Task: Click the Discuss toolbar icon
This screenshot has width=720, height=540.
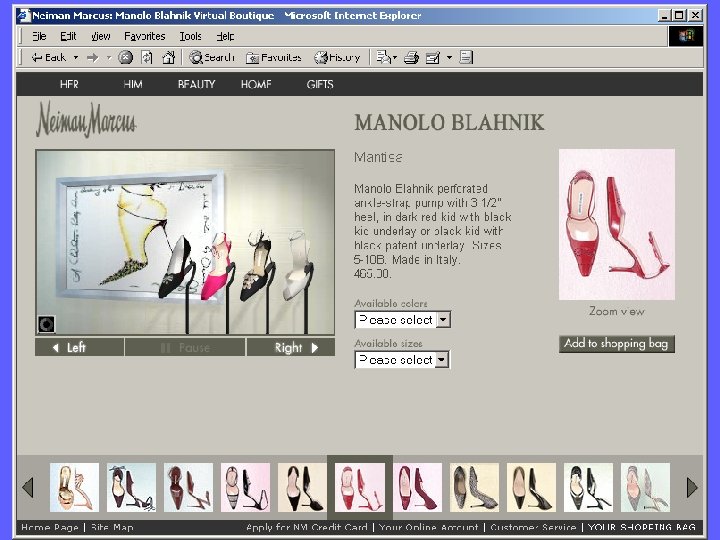Action: pos(466,57)
